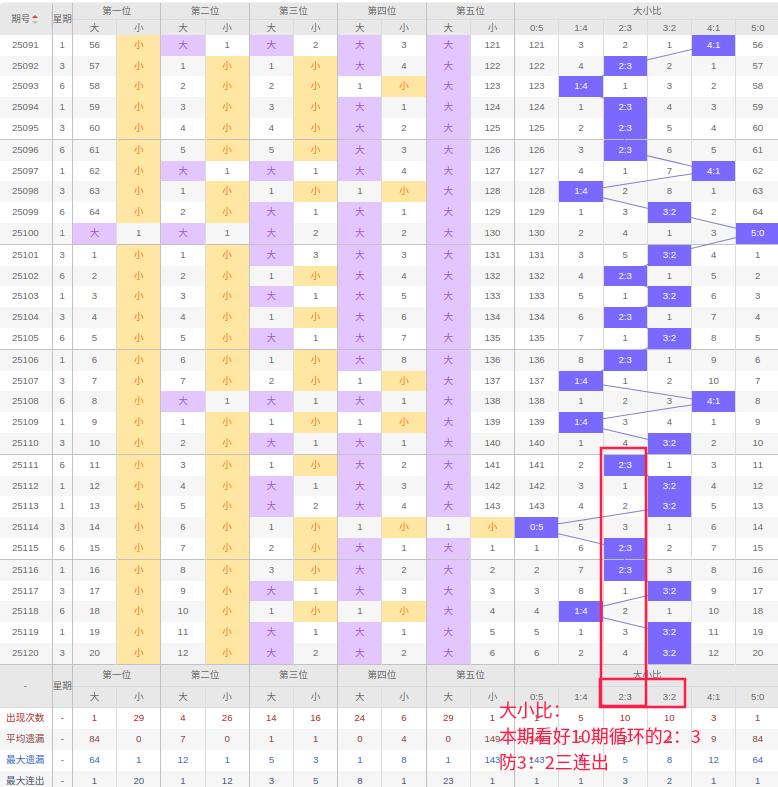Click highlighted 4:1 cell in row 25108
Image resolution: width=778 pixels, height=787 pixels.
click(x=713, y=401)
